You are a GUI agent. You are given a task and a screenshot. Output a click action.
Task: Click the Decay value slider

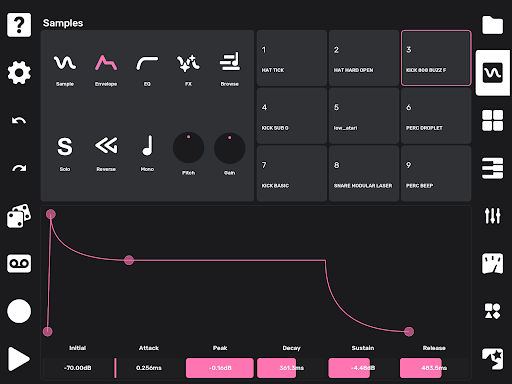pos(291,368)
